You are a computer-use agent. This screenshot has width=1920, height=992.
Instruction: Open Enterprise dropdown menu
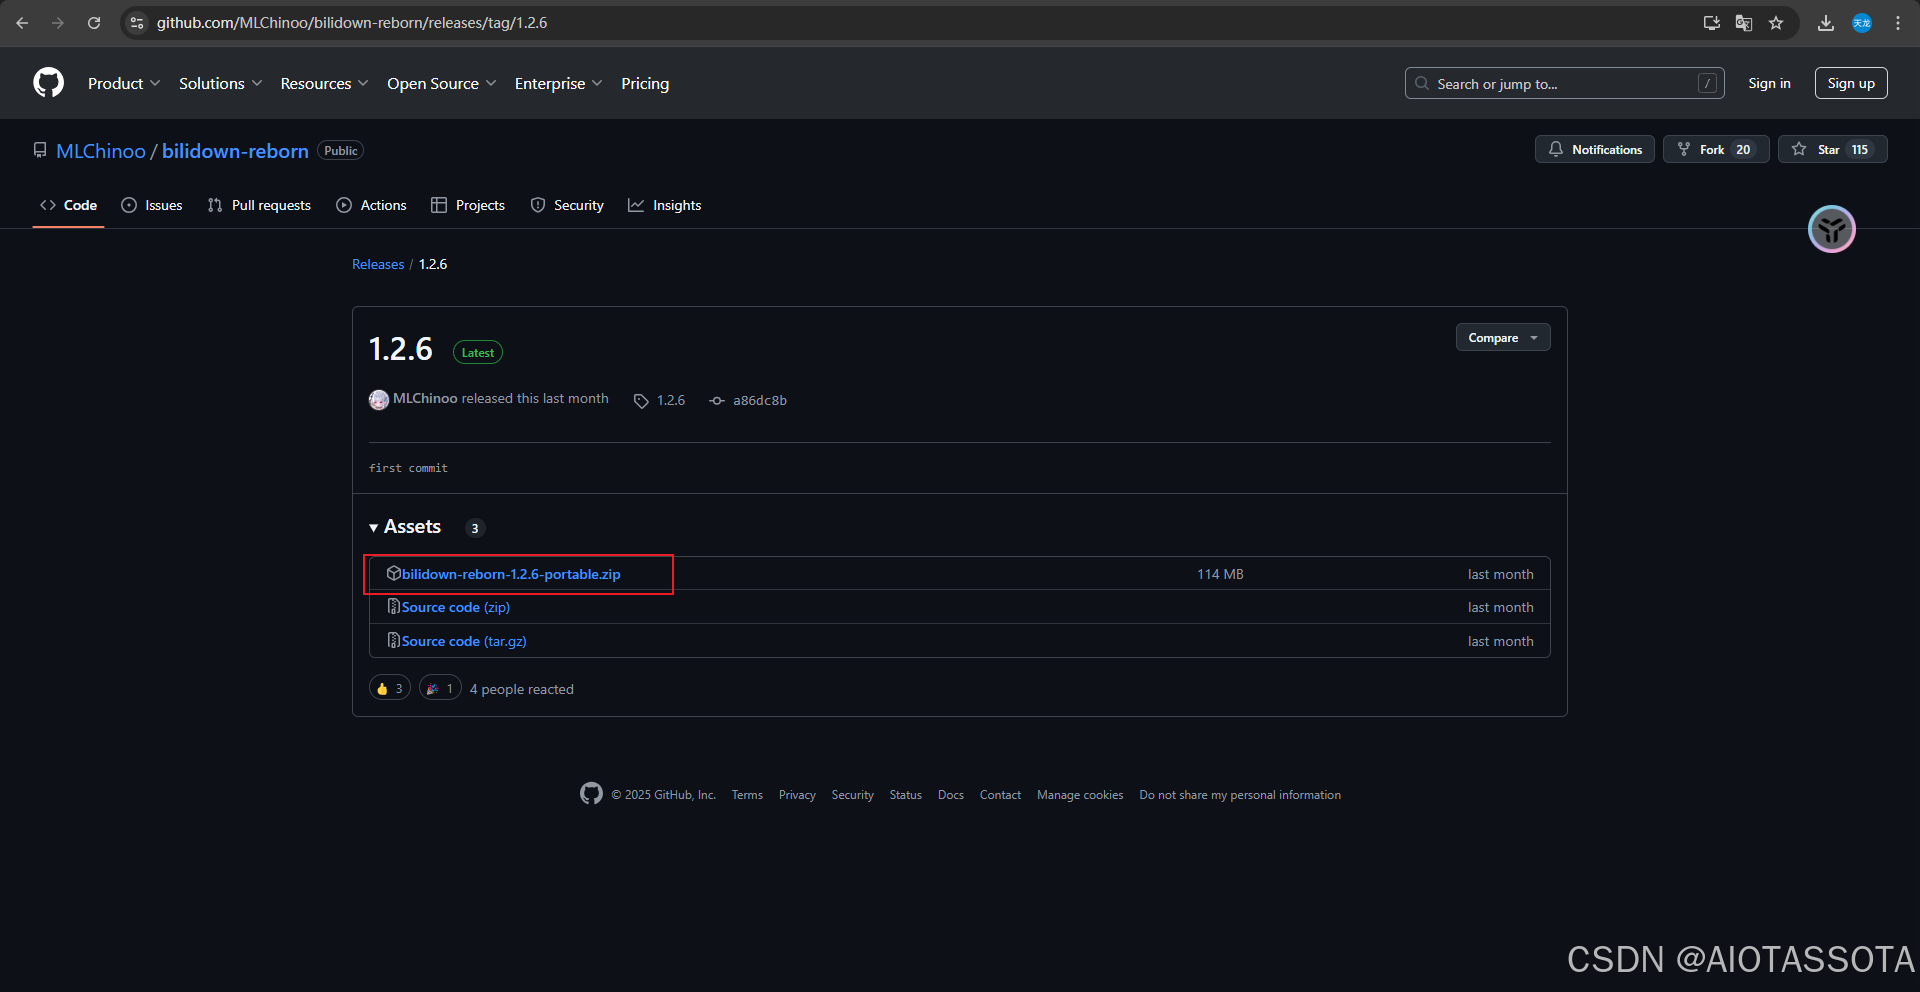558,84
